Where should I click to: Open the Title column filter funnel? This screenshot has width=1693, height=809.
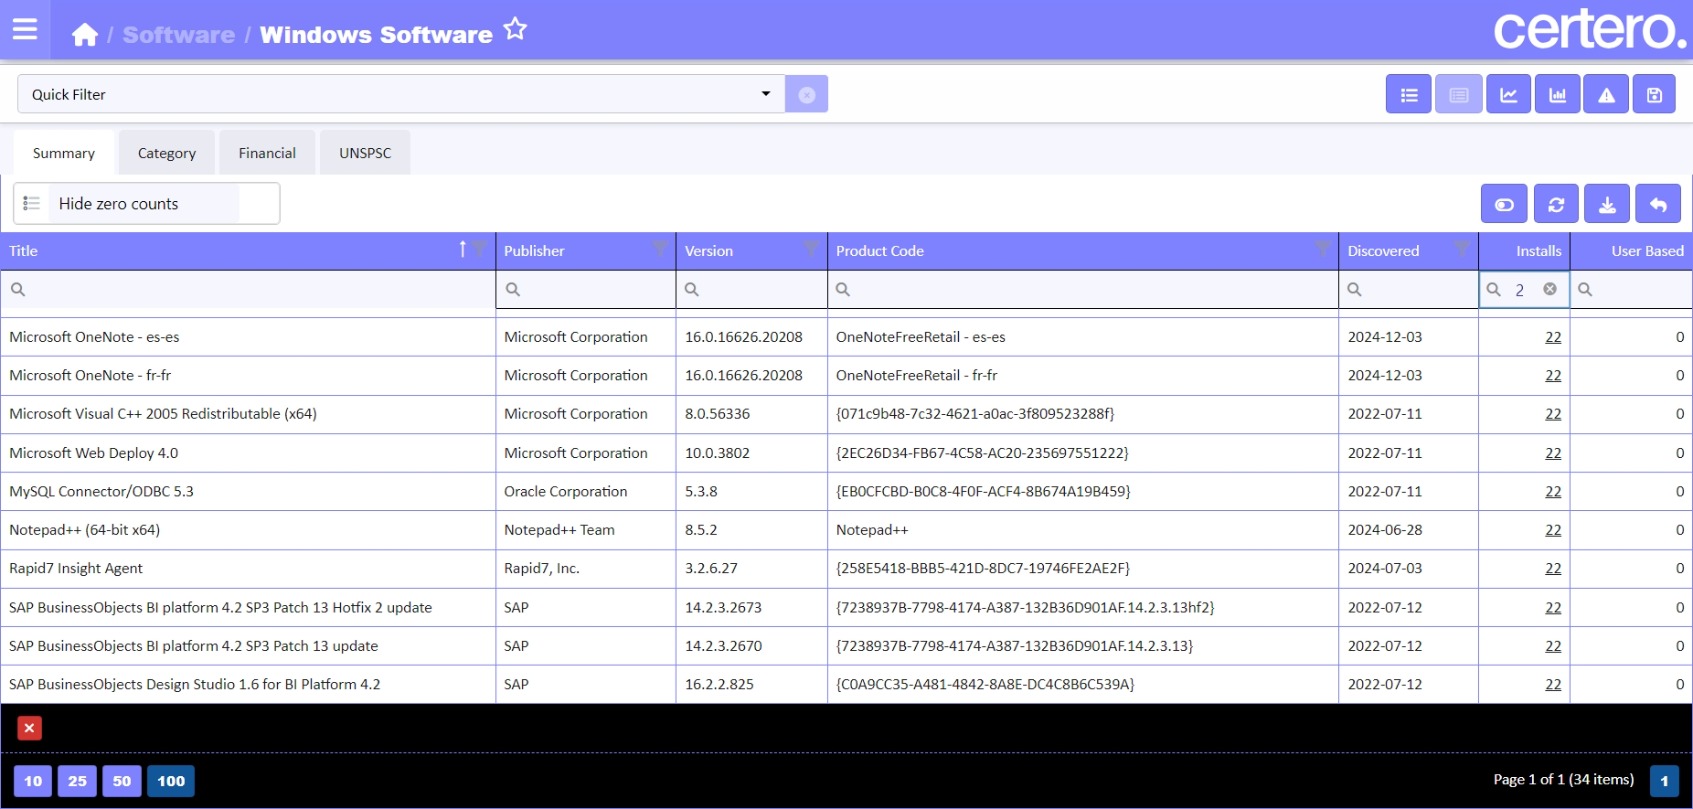tap(480, 249)
